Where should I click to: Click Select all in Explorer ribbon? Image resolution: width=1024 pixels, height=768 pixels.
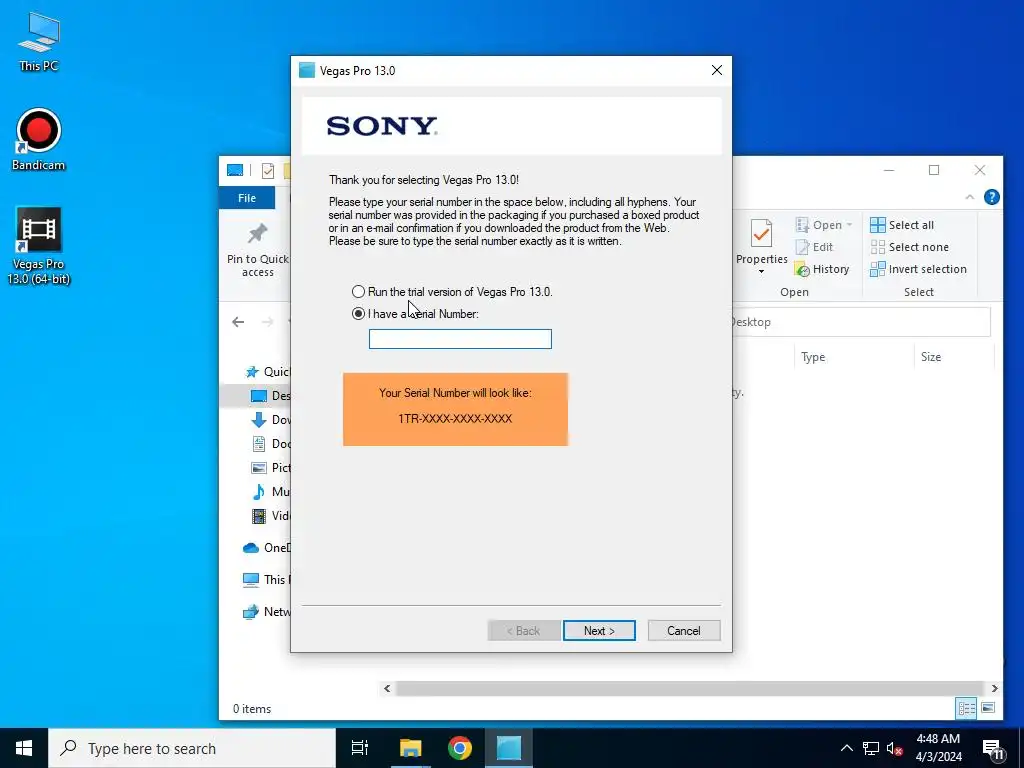click(902, 225)
